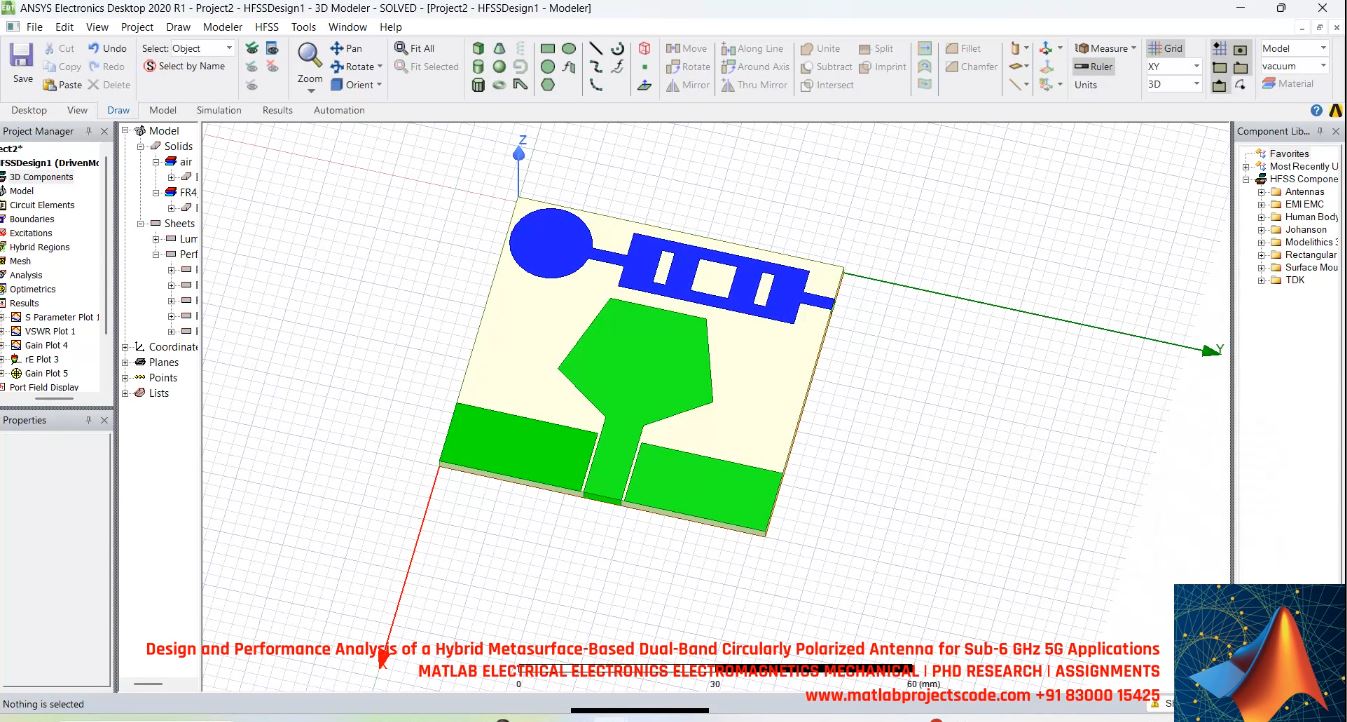Choose the Draw cylinder tool

coord(478,67)
